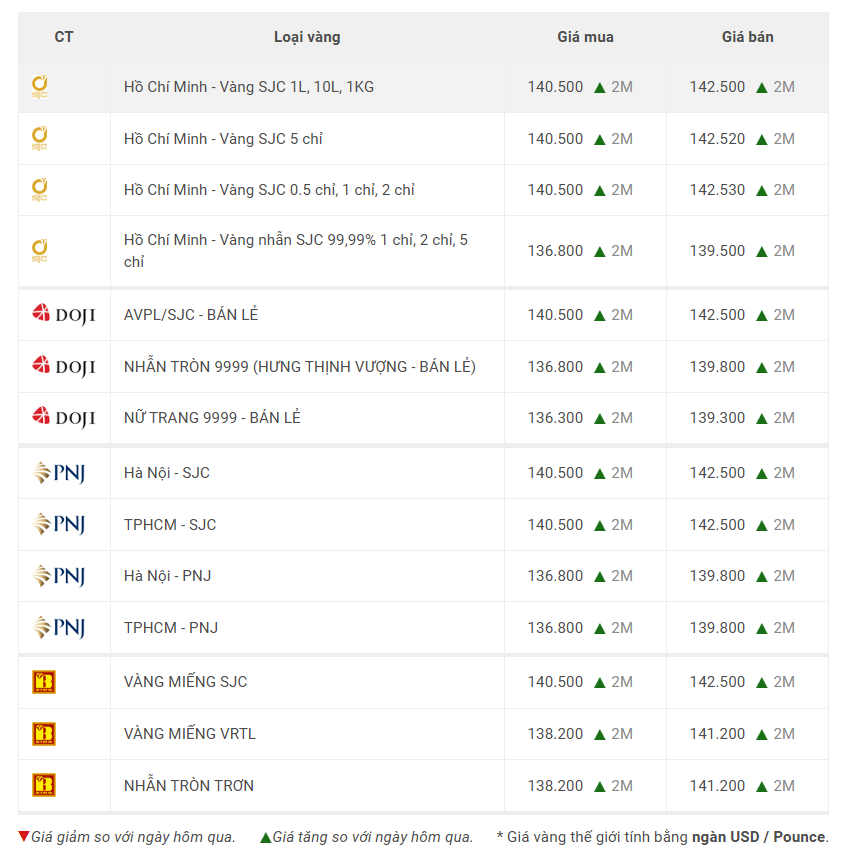Click the red down triangle in the legend
842x855 pixels.
pos(24,837)
